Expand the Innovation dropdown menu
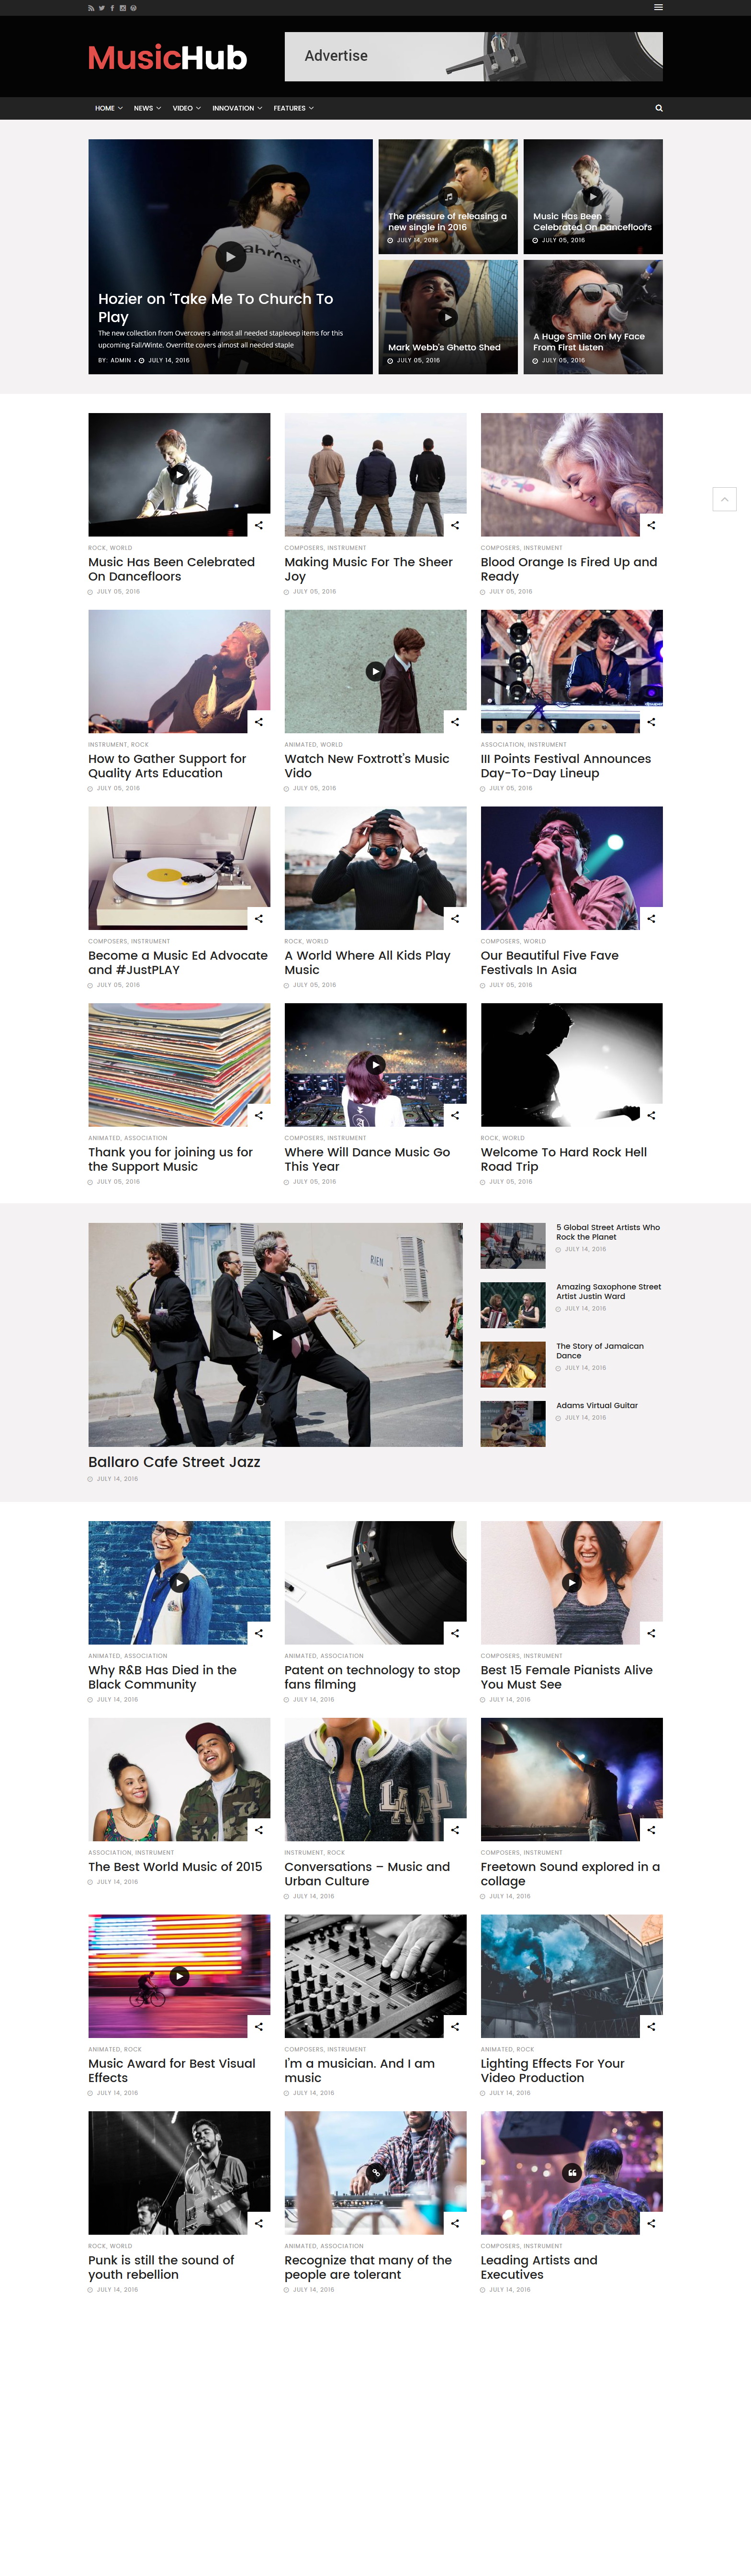Image resolution: width=751 pixels, height=2576 pixels. click(x=237, y=108)
